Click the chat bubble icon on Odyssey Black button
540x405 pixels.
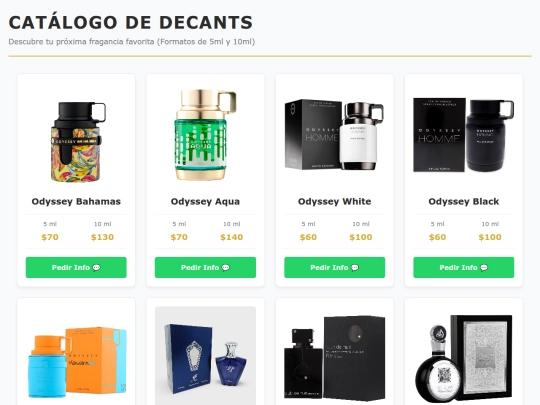tap(484, 268)
